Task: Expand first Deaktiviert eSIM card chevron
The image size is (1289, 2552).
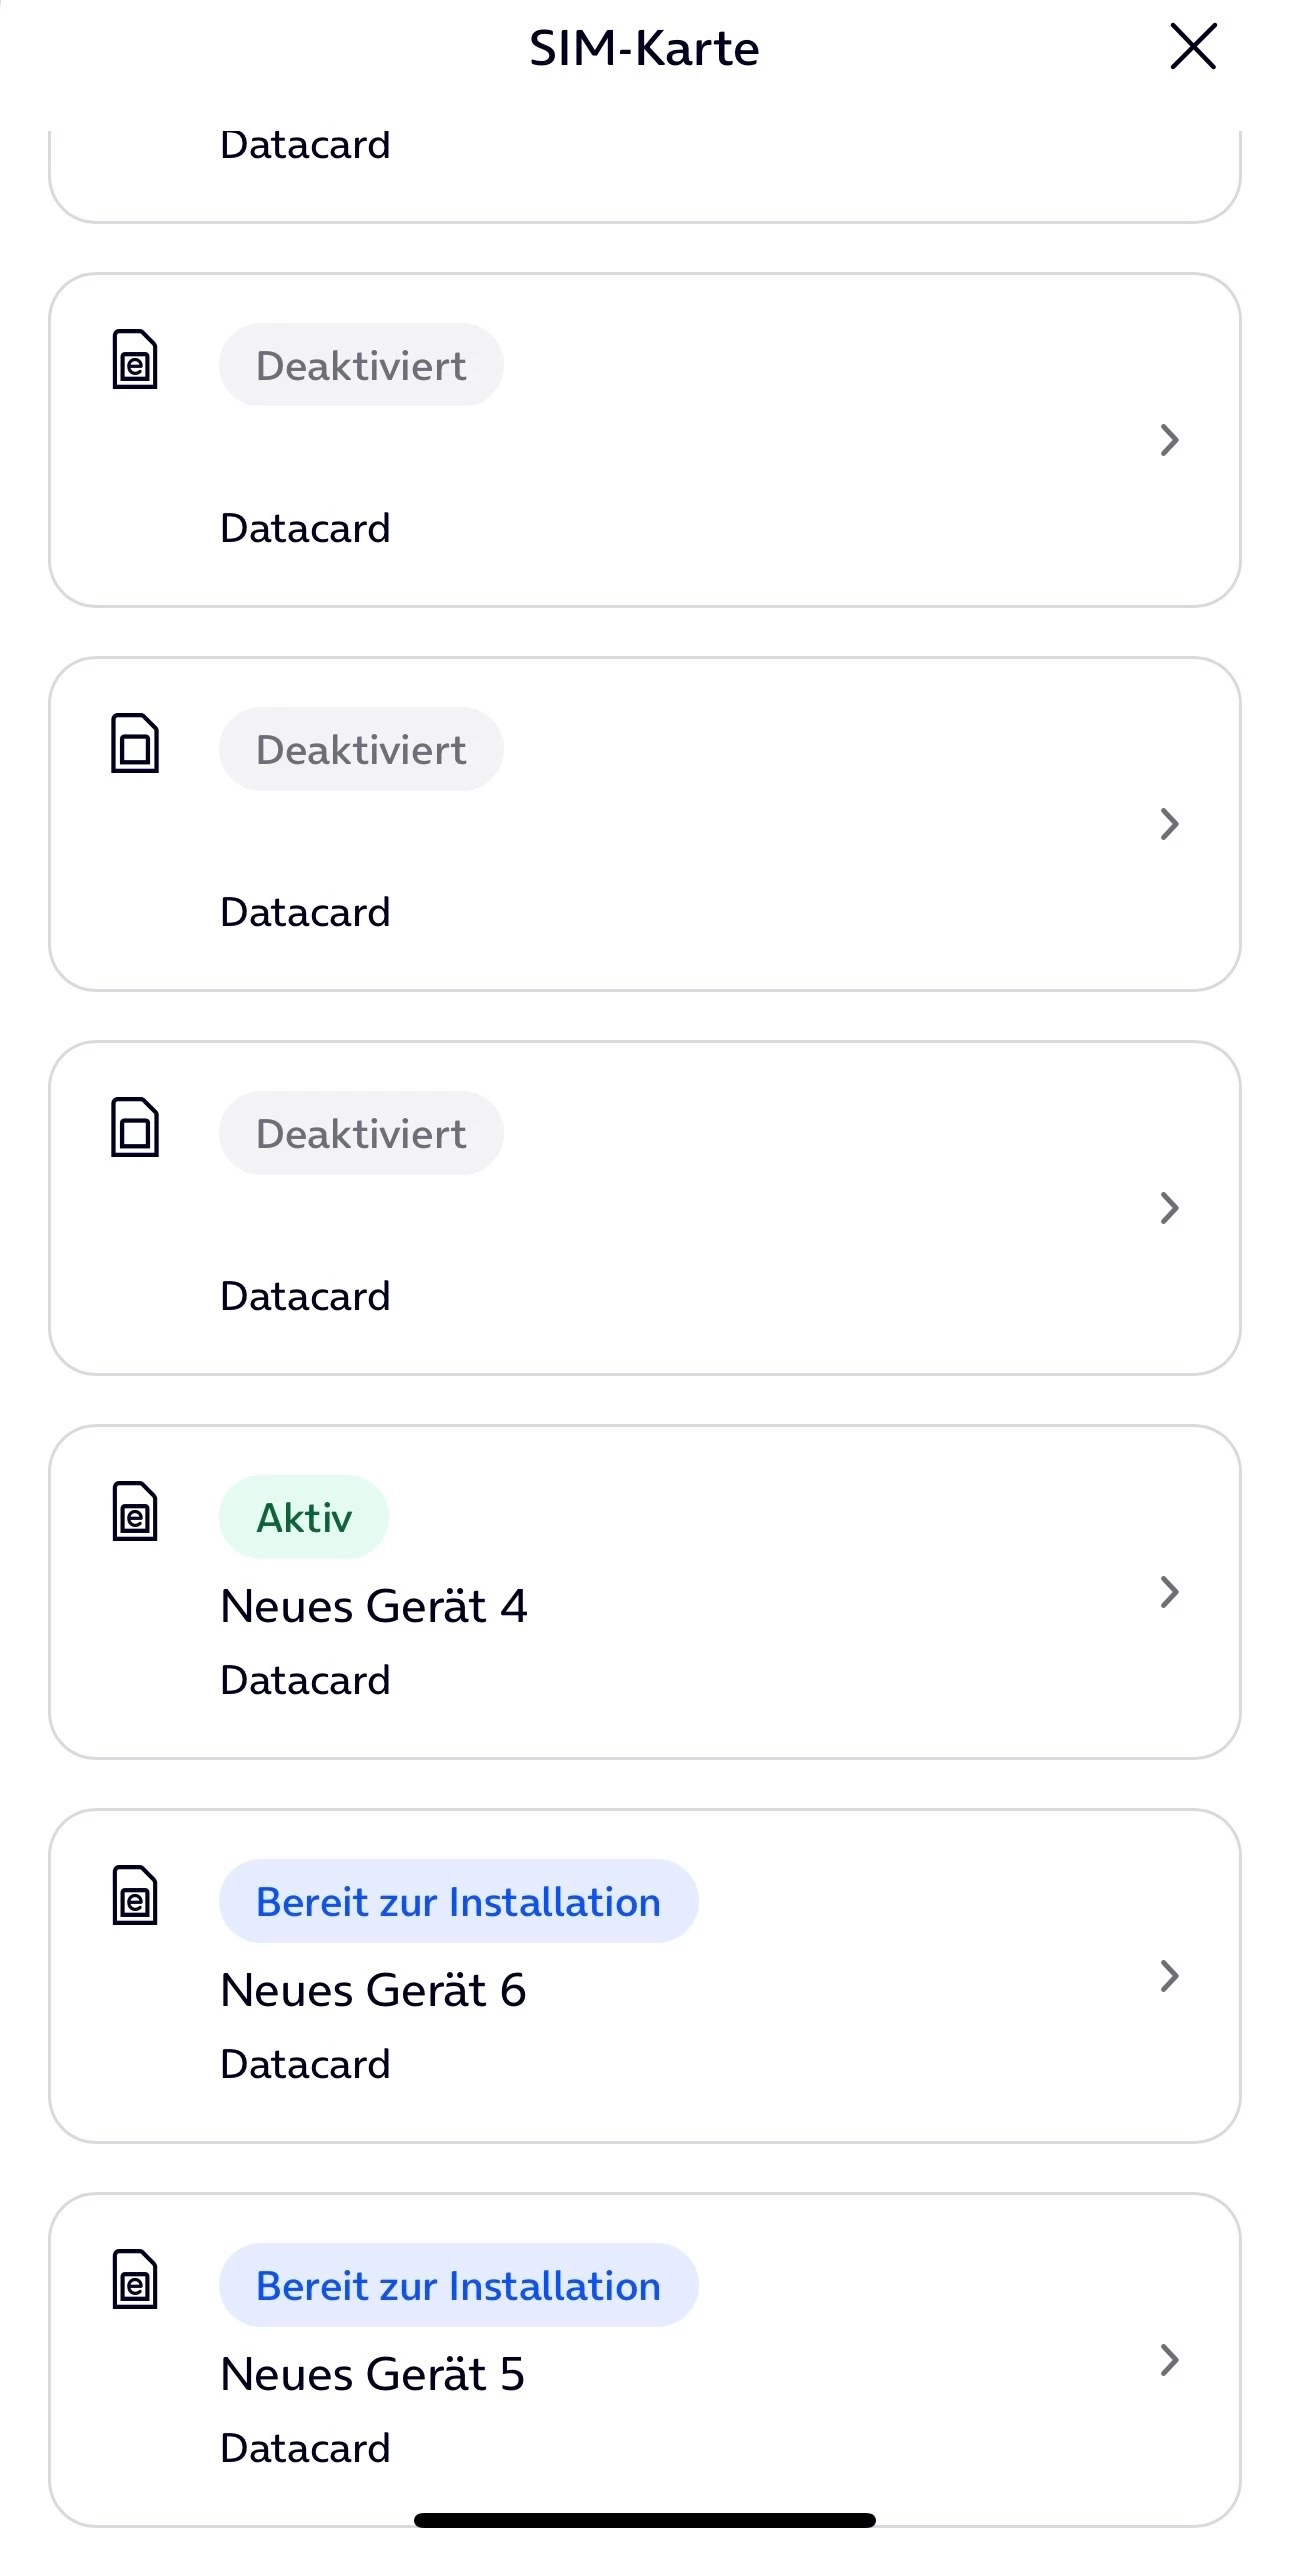Action: pos(1168,440)
